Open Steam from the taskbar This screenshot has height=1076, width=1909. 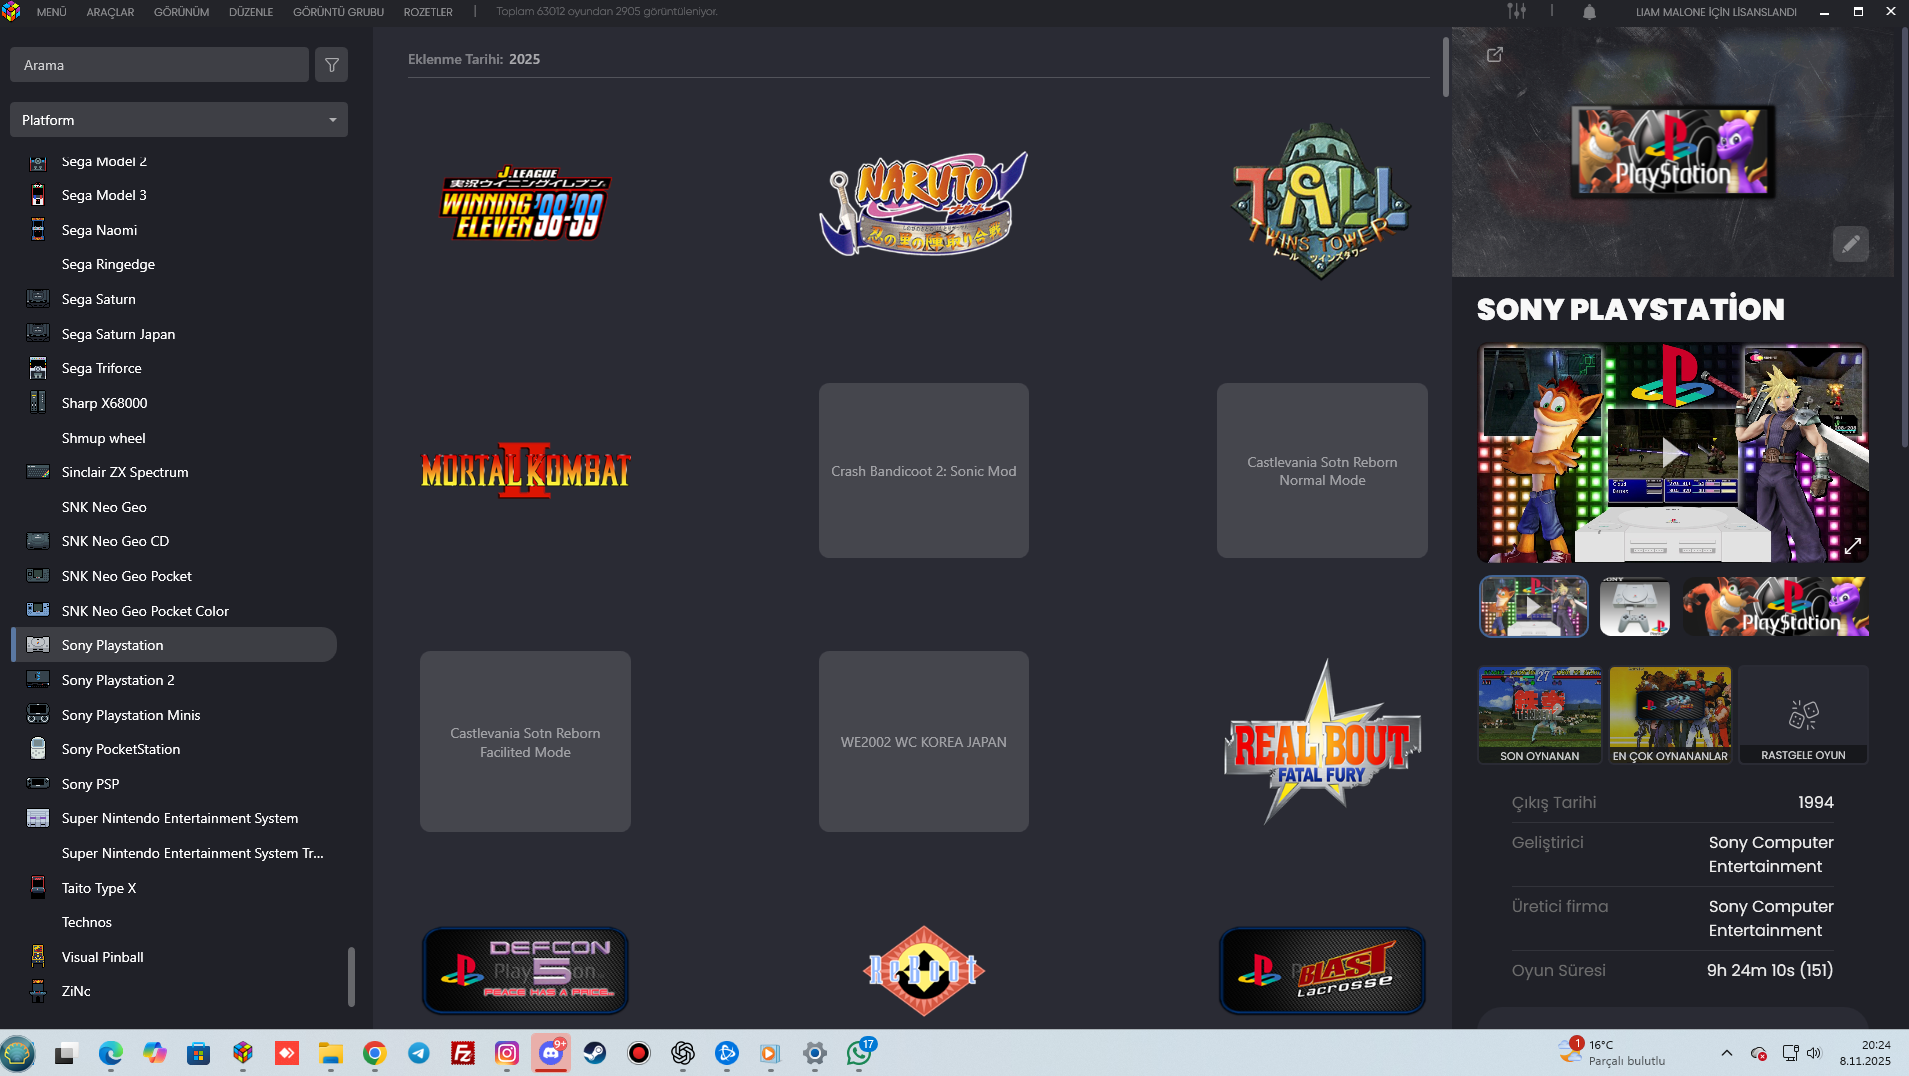coord(595,1053)
